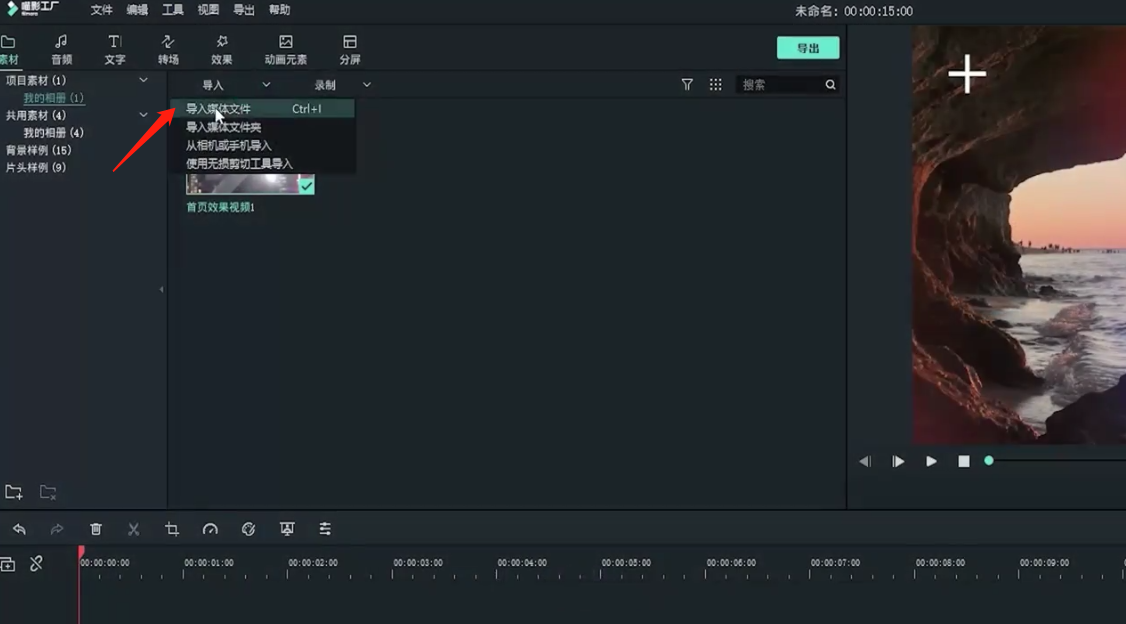Screen dimensions: 1126x624
Task: Click the stop button in preview
Action: click(x=964, y=461)
